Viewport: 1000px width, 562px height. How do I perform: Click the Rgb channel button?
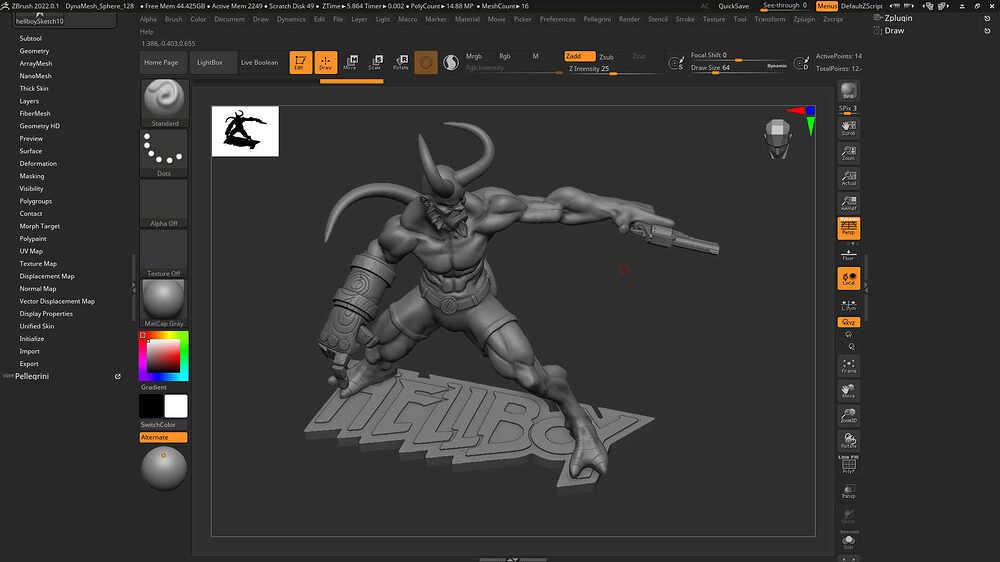tap(505, 56)
